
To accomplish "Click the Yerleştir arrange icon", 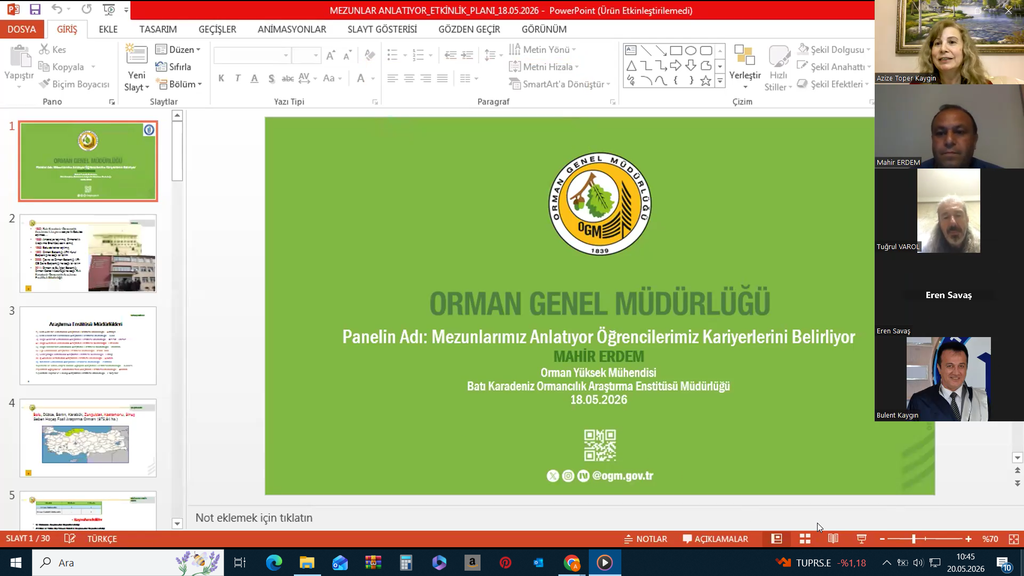I will pos(744,67).
